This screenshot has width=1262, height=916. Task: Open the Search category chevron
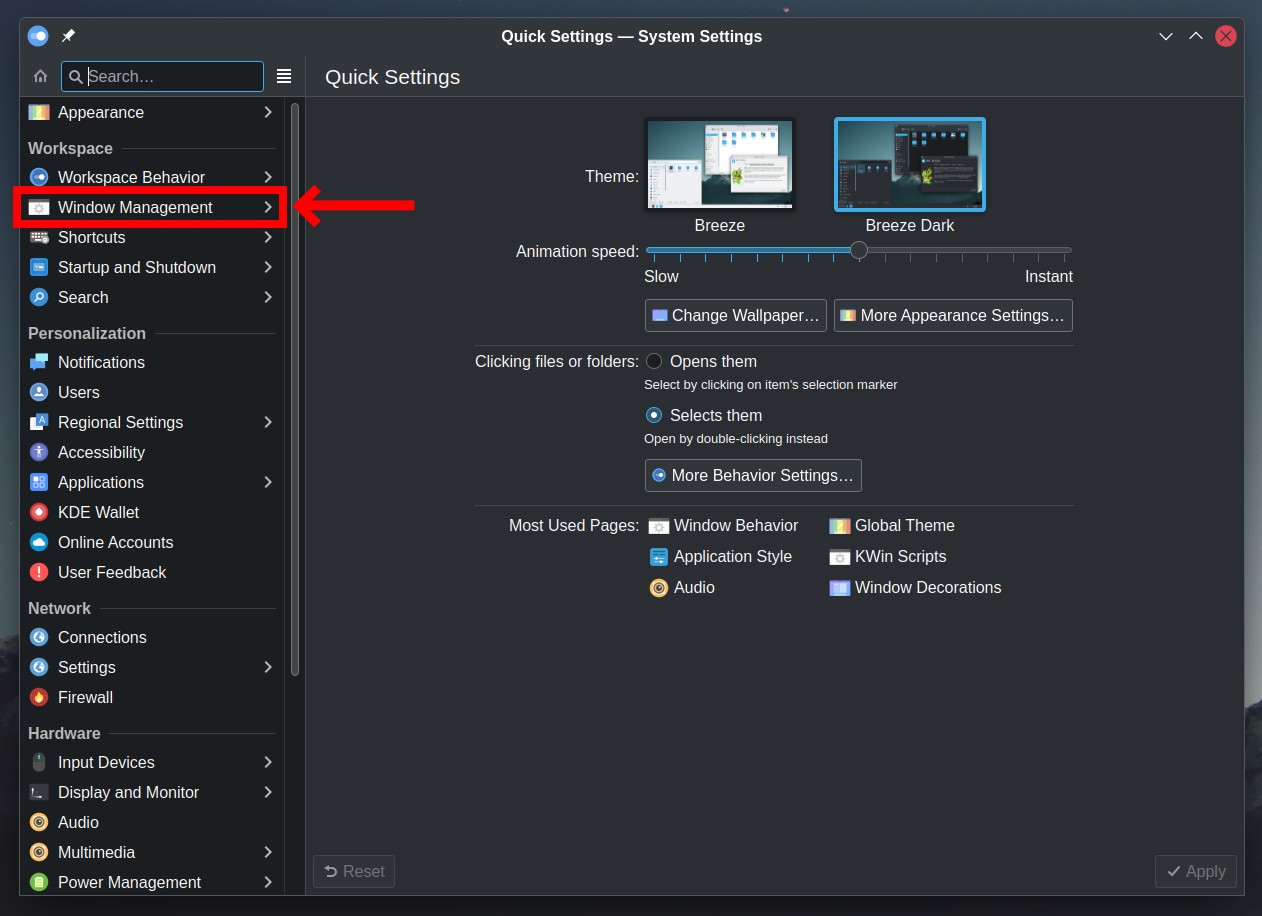click(268, 297)
